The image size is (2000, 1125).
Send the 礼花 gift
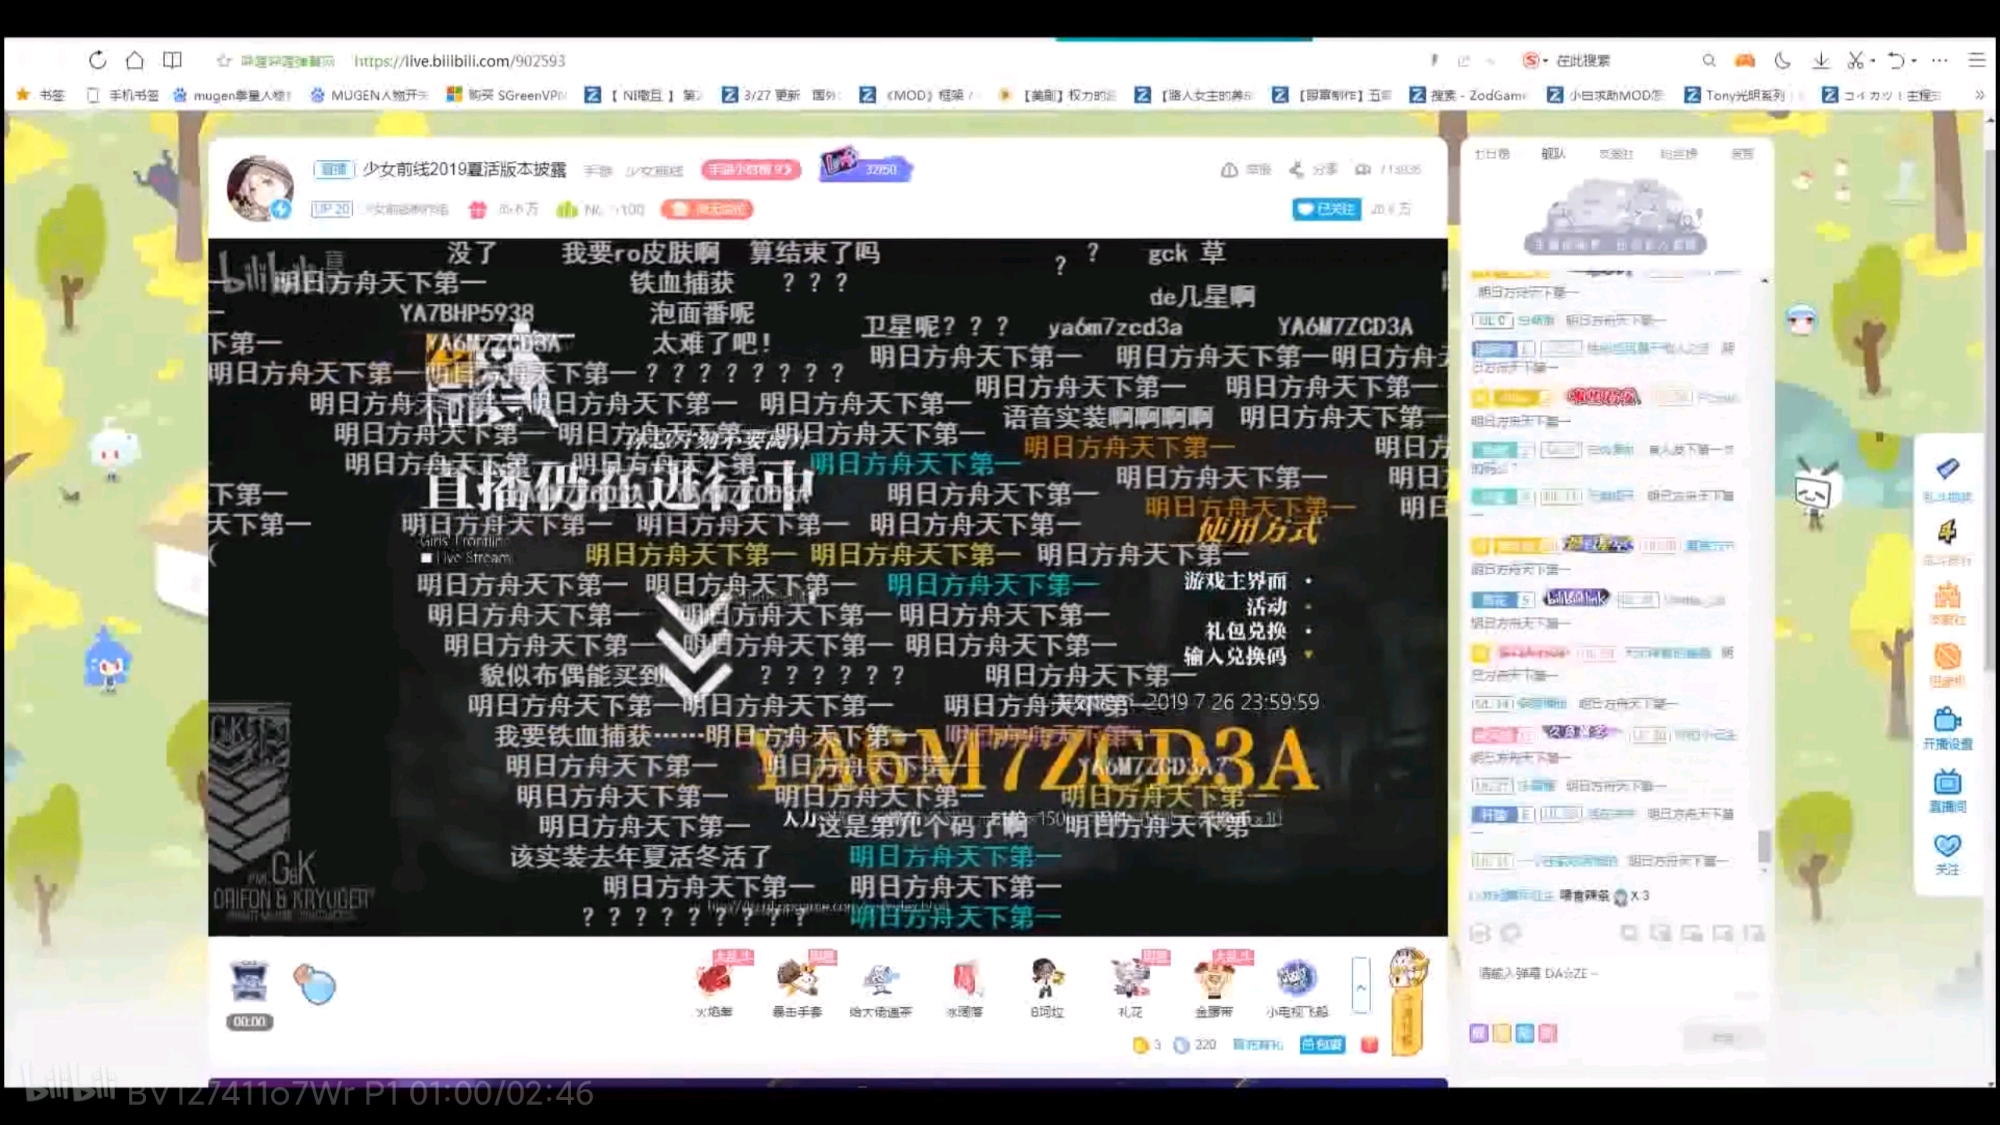click(1130, 985)
